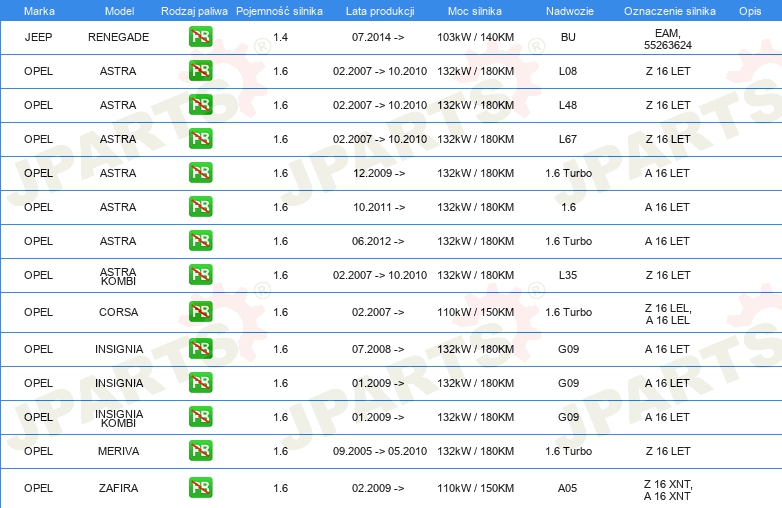Select the ZAFIRA model cell
This screenshot has height=508, width=782.
118,488
